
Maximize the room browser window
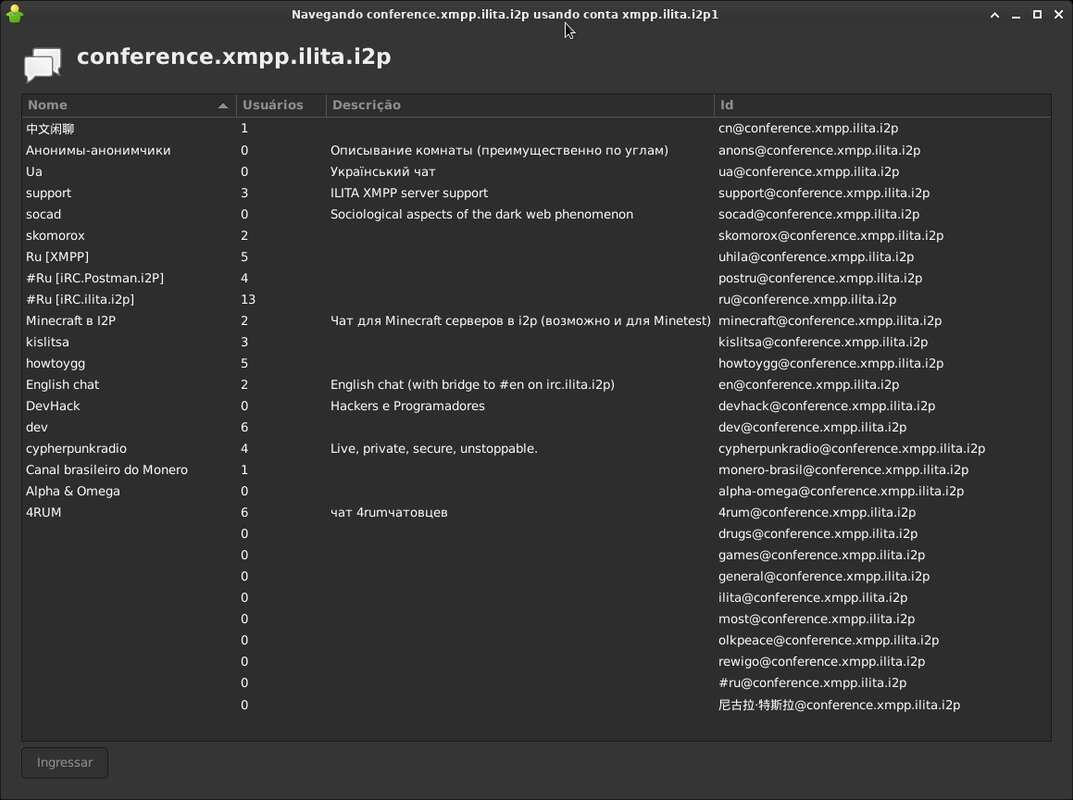pyautogui.click(x=1037, y=14)
